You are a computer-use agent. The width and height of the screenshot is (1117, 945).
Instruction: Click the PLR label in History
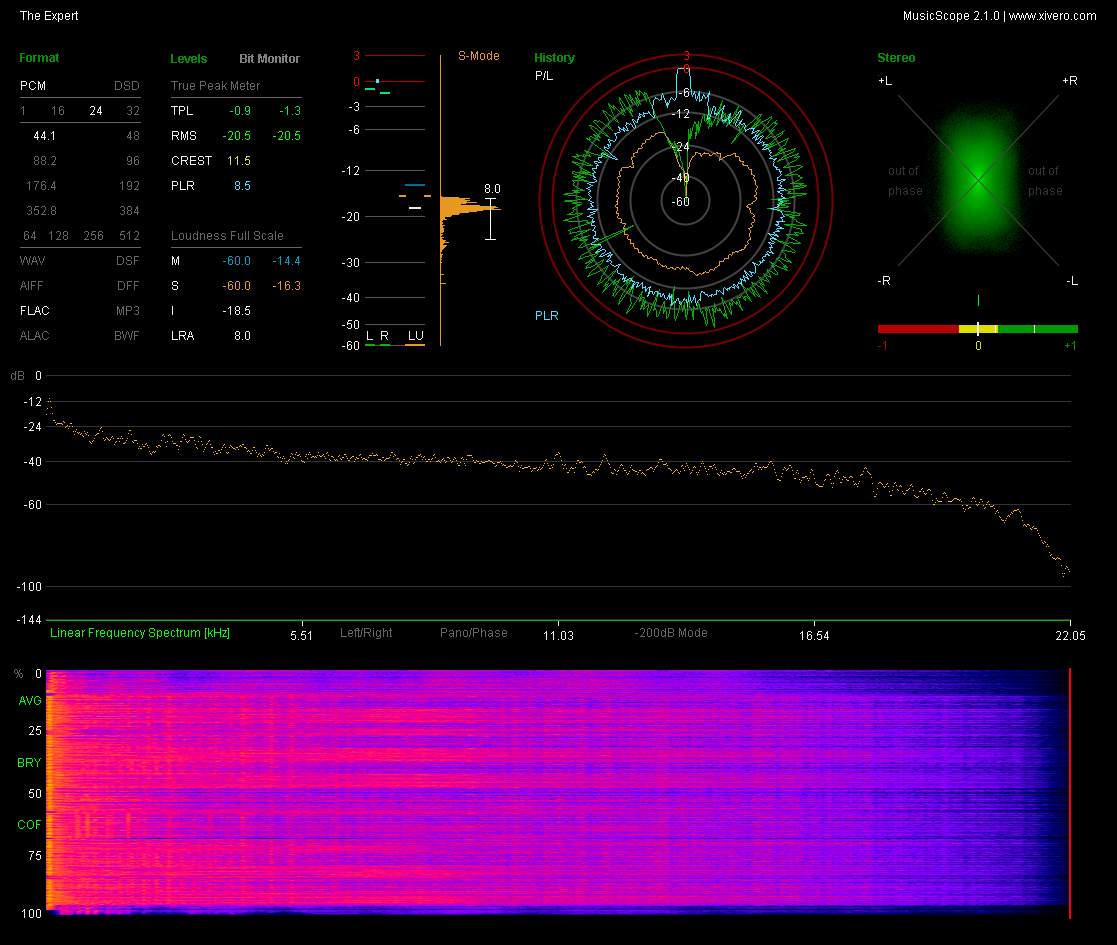click(x=546, y=316)
